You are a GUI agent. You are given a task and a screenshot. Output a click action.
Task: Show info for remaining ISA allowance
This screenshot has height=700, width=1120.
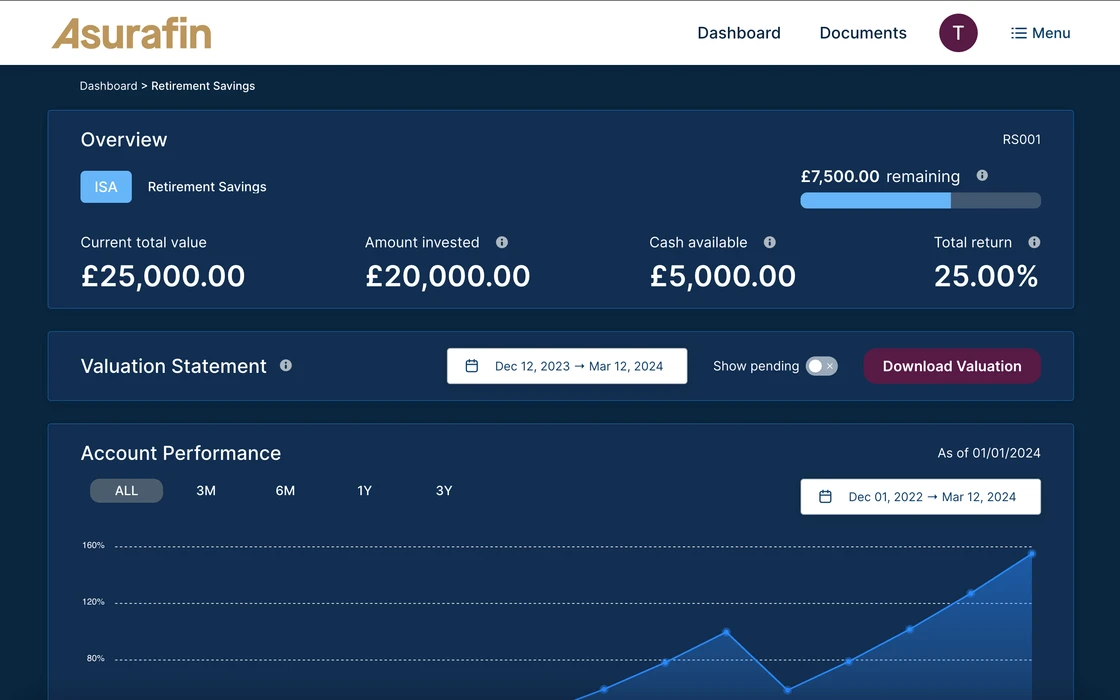[x=982, y=176]
